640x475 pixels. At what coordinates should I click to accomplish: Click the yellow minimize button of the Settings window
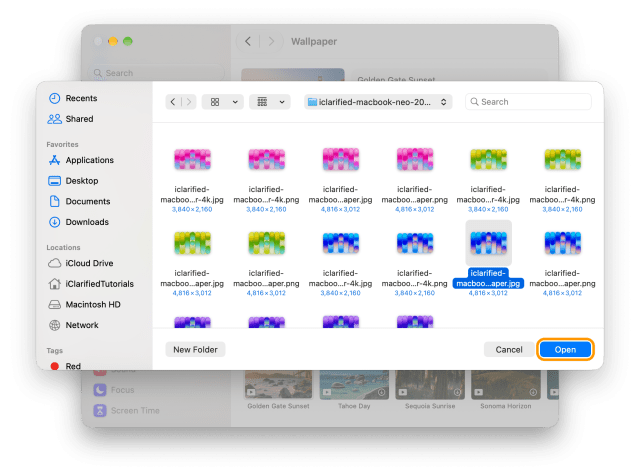113,41
